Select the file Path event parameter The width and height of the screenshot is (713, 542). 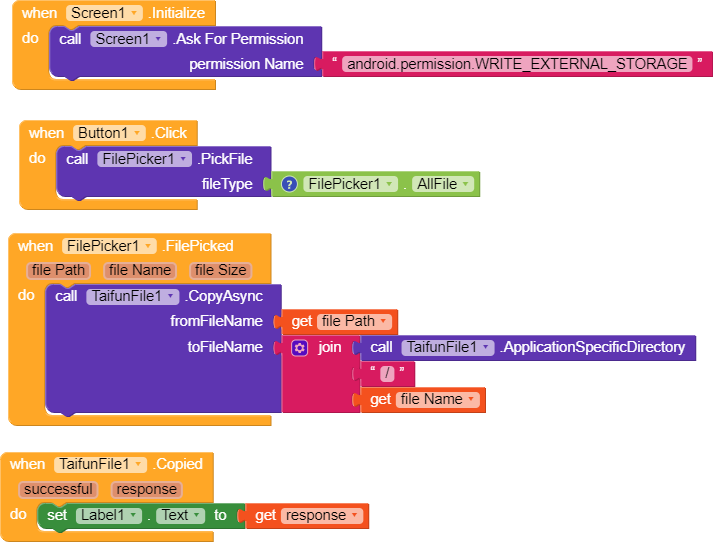59,270
